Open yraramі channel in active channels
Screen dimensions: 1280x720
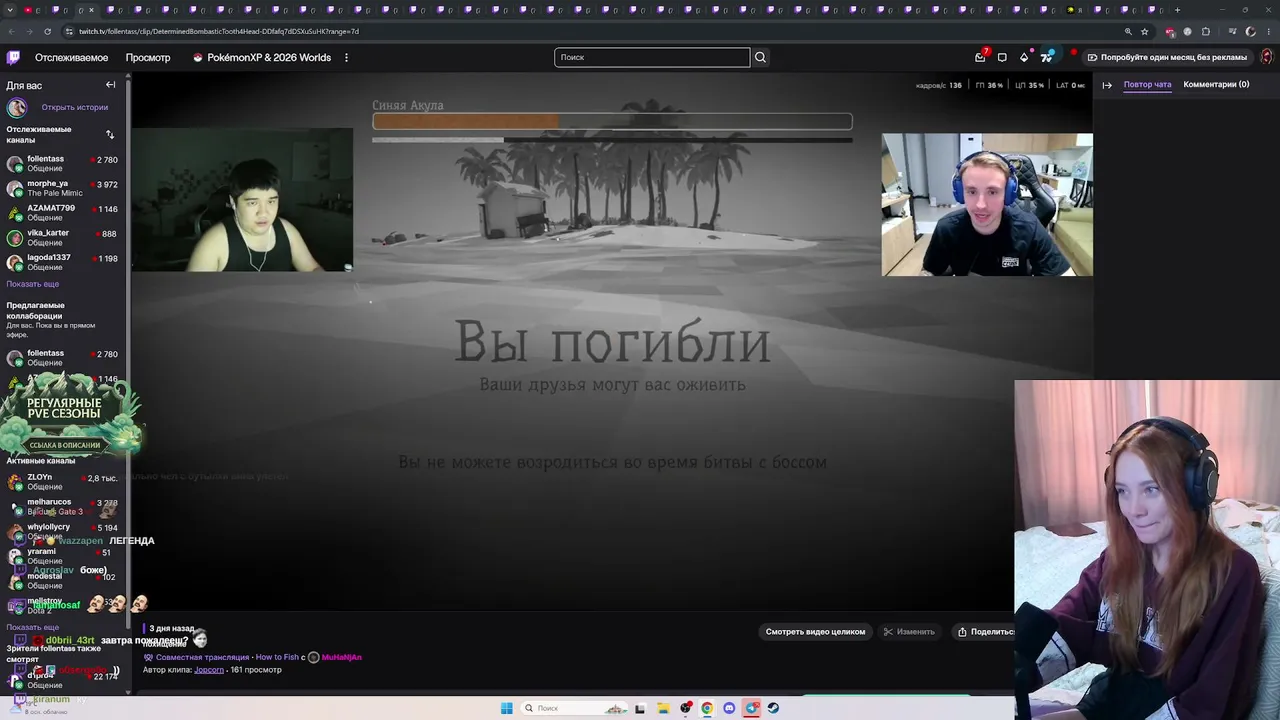point(62,555)
